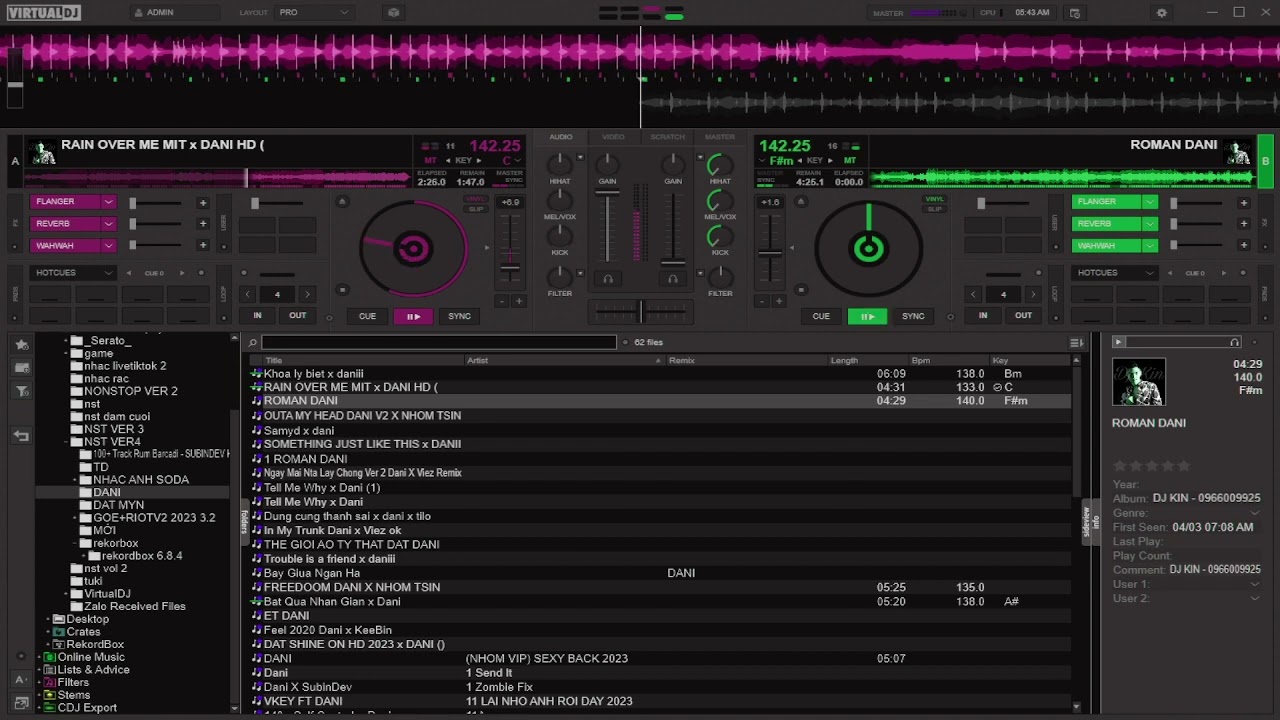1280x720 pixels.
Task: Click the go-back arrow icon in browser sidebar
Action: (21, 436)
